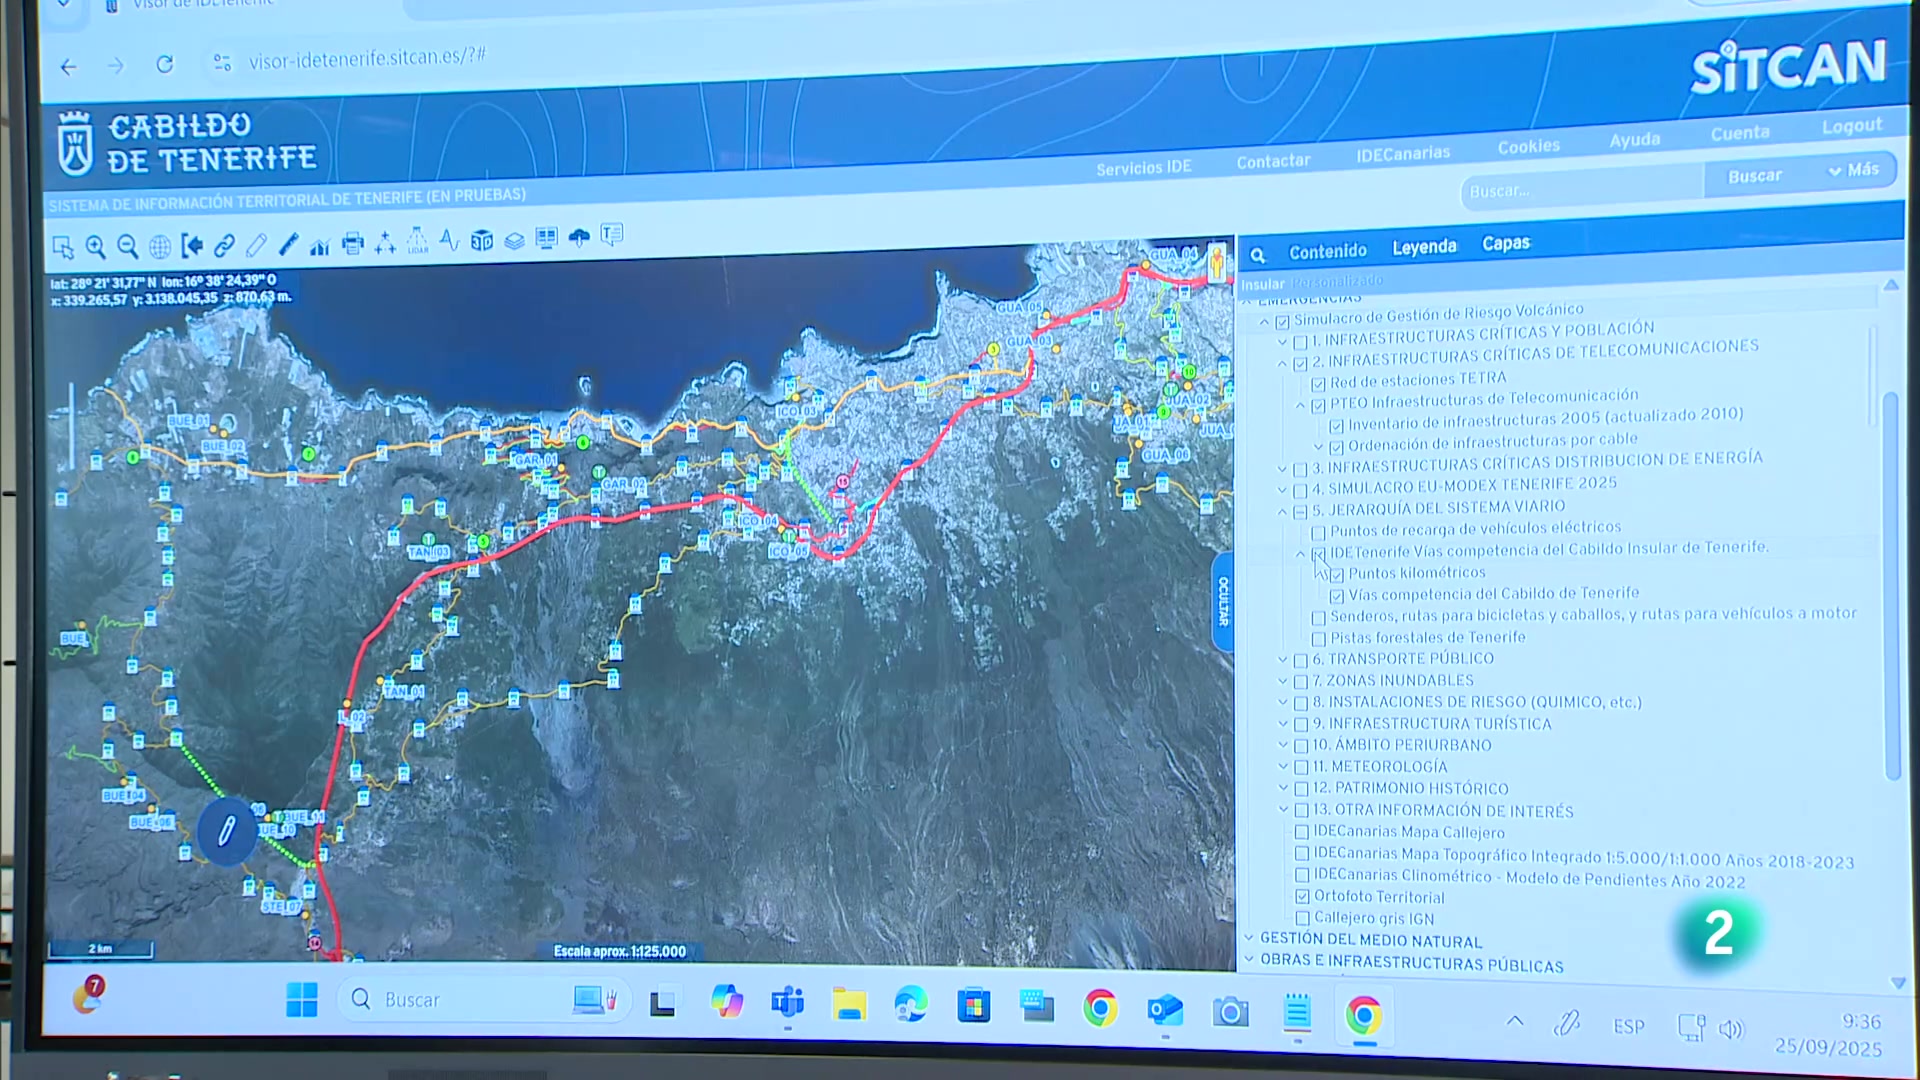
Task: Expand GESTIÓN DEL MEDIO NATURAL section
Action: tap(1248, 938)
